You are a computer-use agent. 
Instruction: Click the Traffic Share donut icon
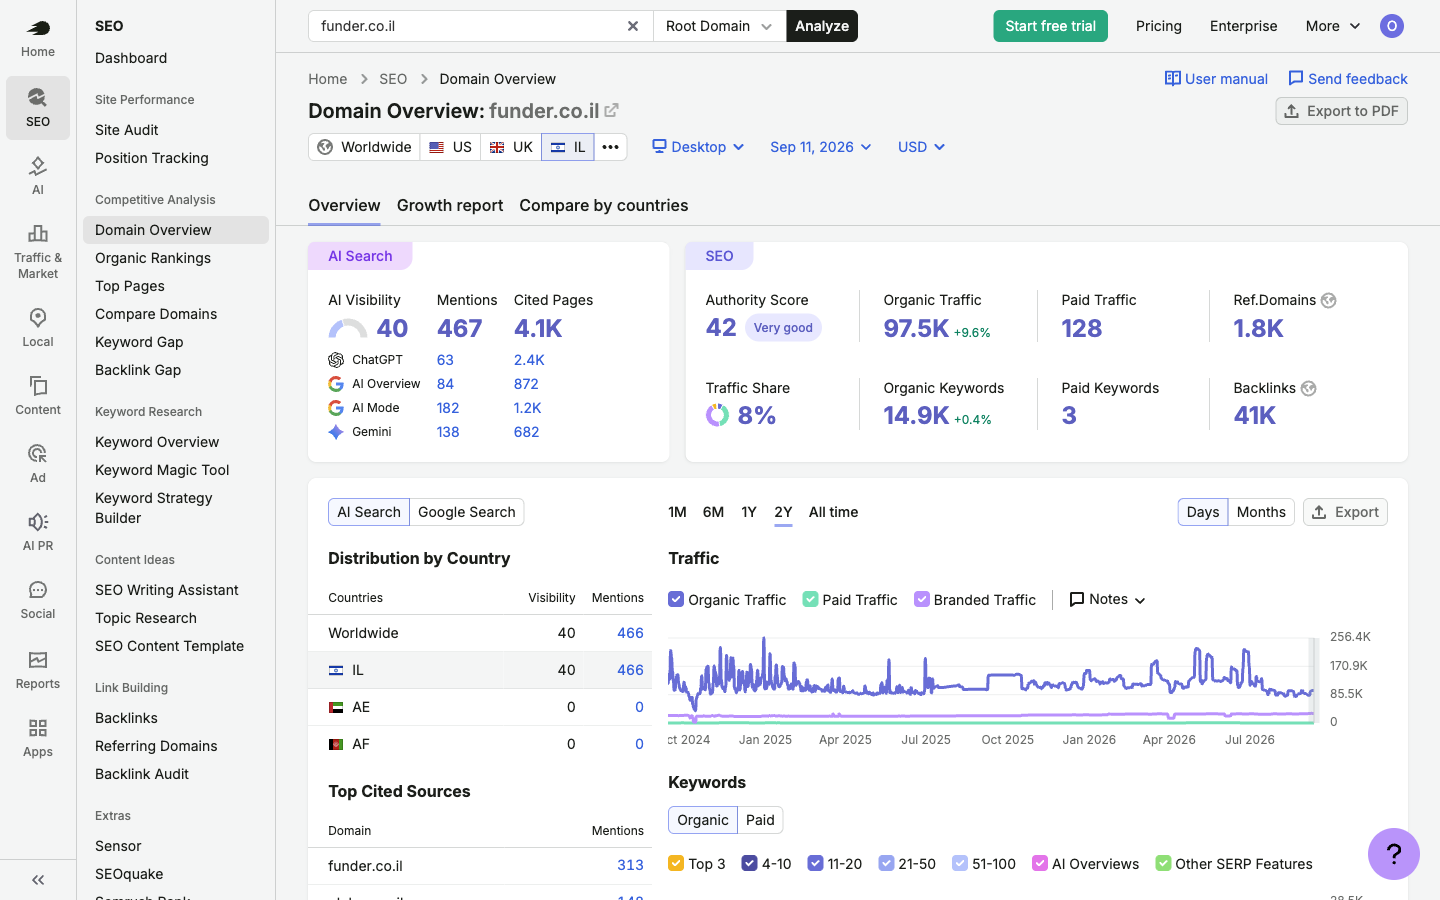click(x=717, y=415)
